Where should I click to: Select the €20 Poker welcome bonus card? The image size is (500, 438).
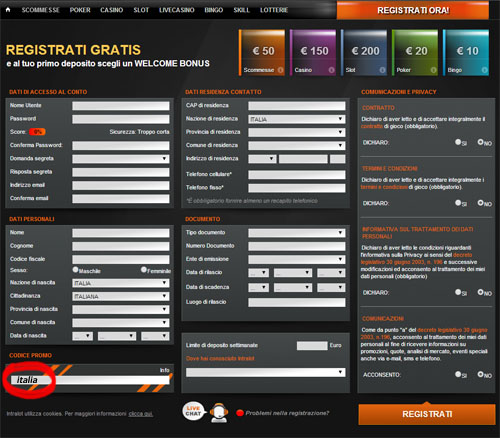pos(415,53)
